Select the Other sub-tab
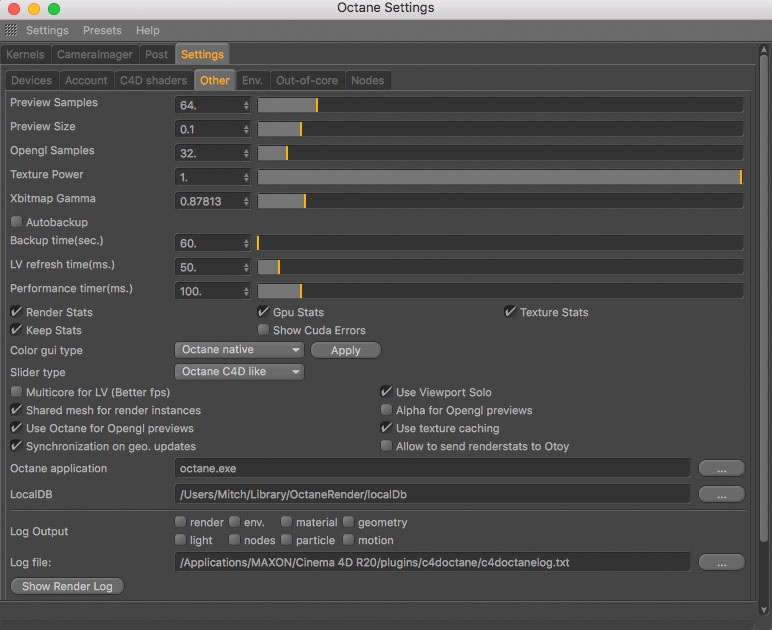The image size is (772, 630). (x=215, y=81)
